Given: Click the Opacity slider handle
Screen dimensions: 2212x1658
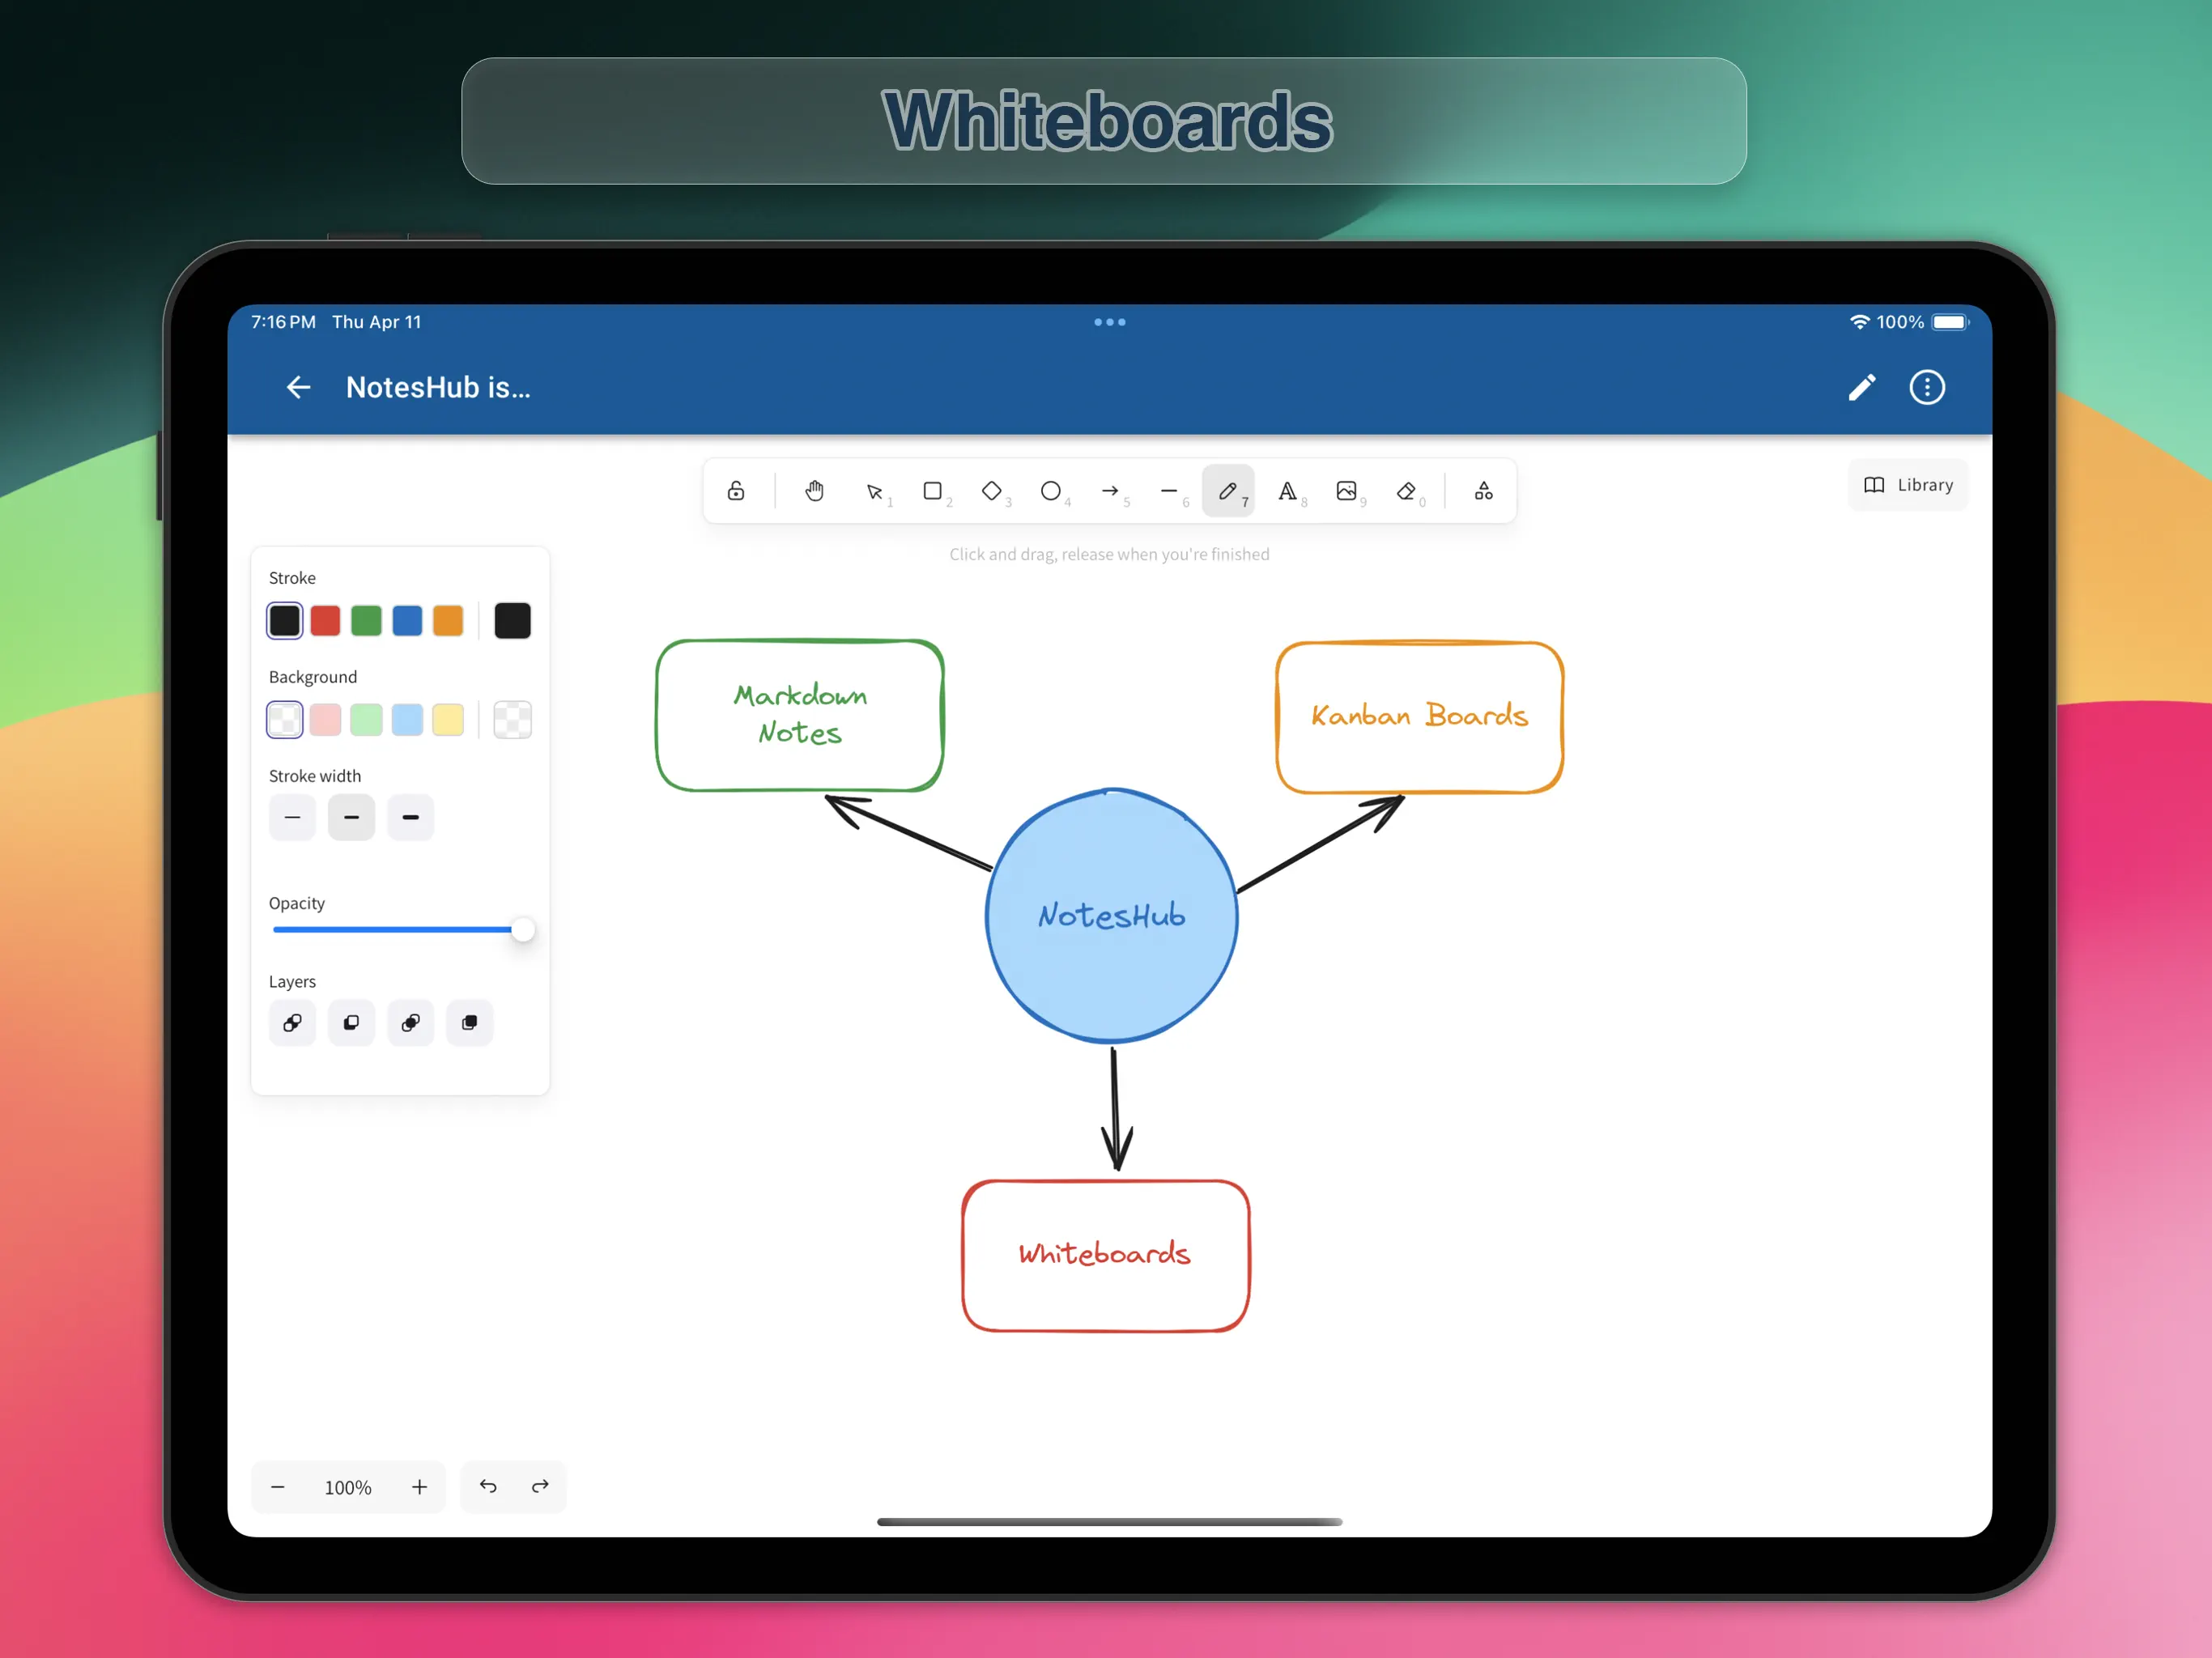Looking at the screenshot, I should (x=522, y=930).
